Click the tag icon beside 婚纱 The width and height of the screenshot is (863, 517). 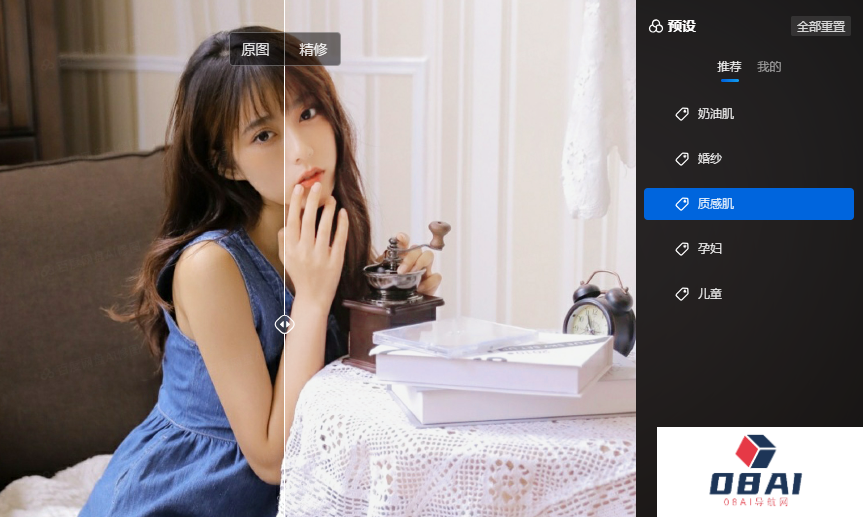coord(682,159)
